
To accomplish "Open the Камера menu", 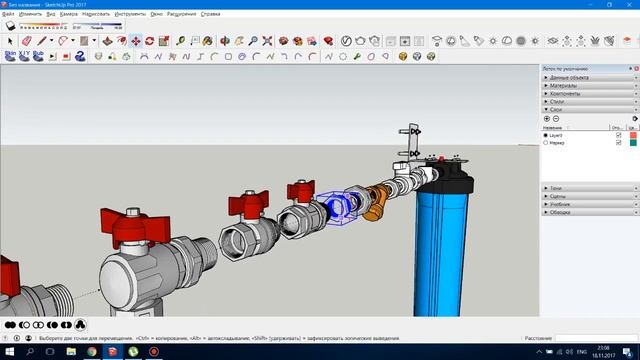I will tap(69, 14).
